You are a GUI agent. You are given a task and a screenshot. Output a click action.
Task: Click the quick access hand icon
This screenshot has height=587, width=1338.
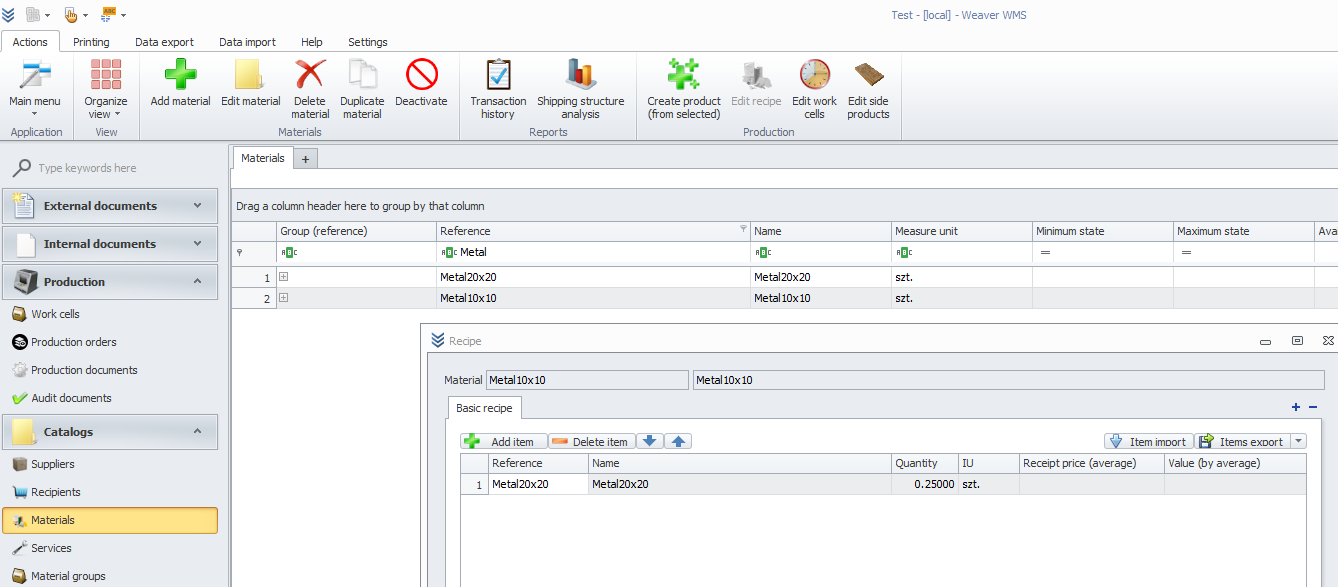pos(71,15)
